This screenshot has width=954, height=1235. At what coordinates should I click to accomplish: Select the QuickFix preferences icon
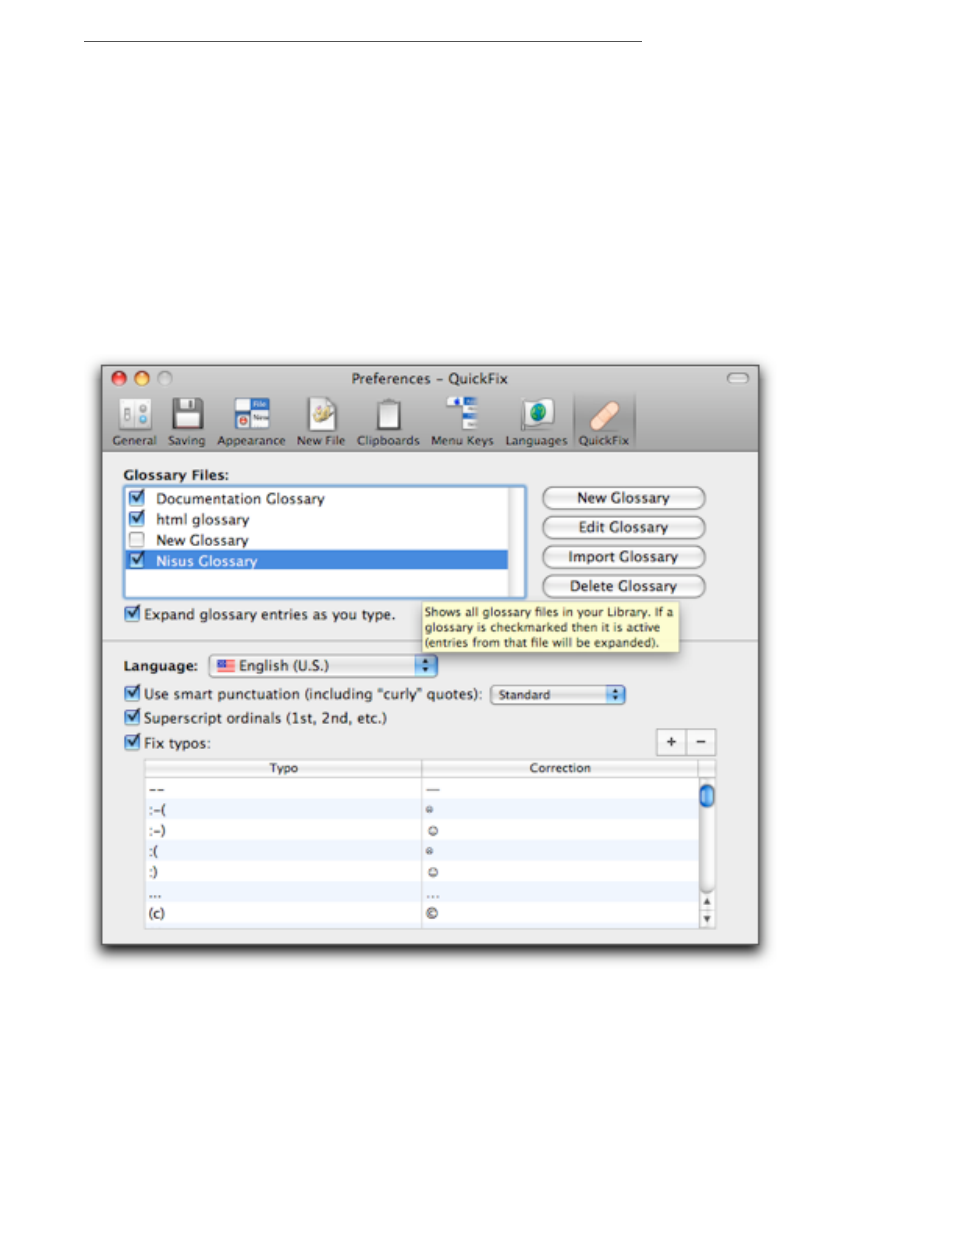(604, 421)
